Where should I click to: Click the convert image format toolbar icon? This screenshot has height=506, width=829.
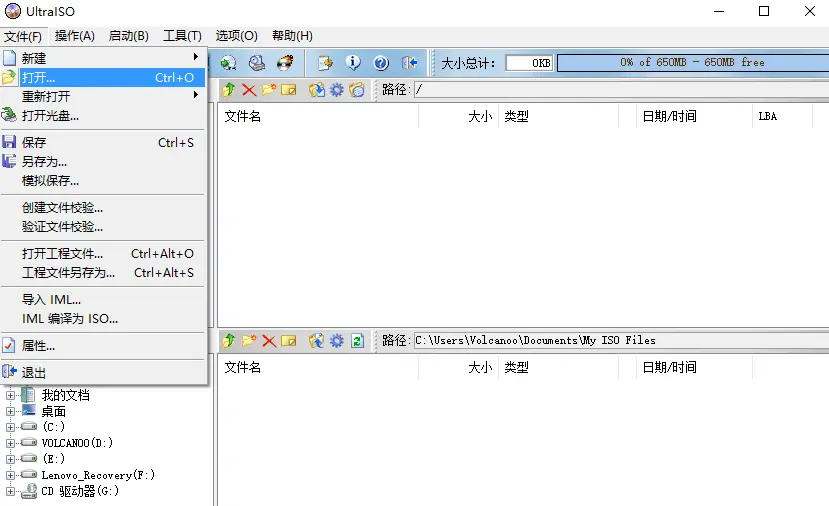228,63
